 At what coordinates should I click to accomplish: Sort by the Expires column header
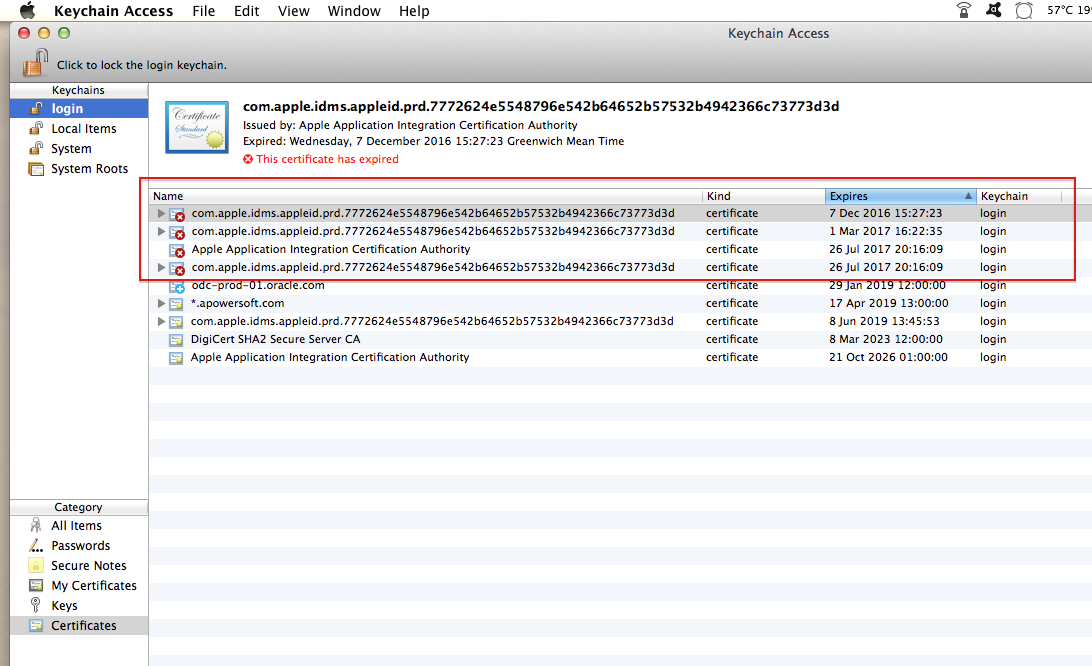[900, 196]
